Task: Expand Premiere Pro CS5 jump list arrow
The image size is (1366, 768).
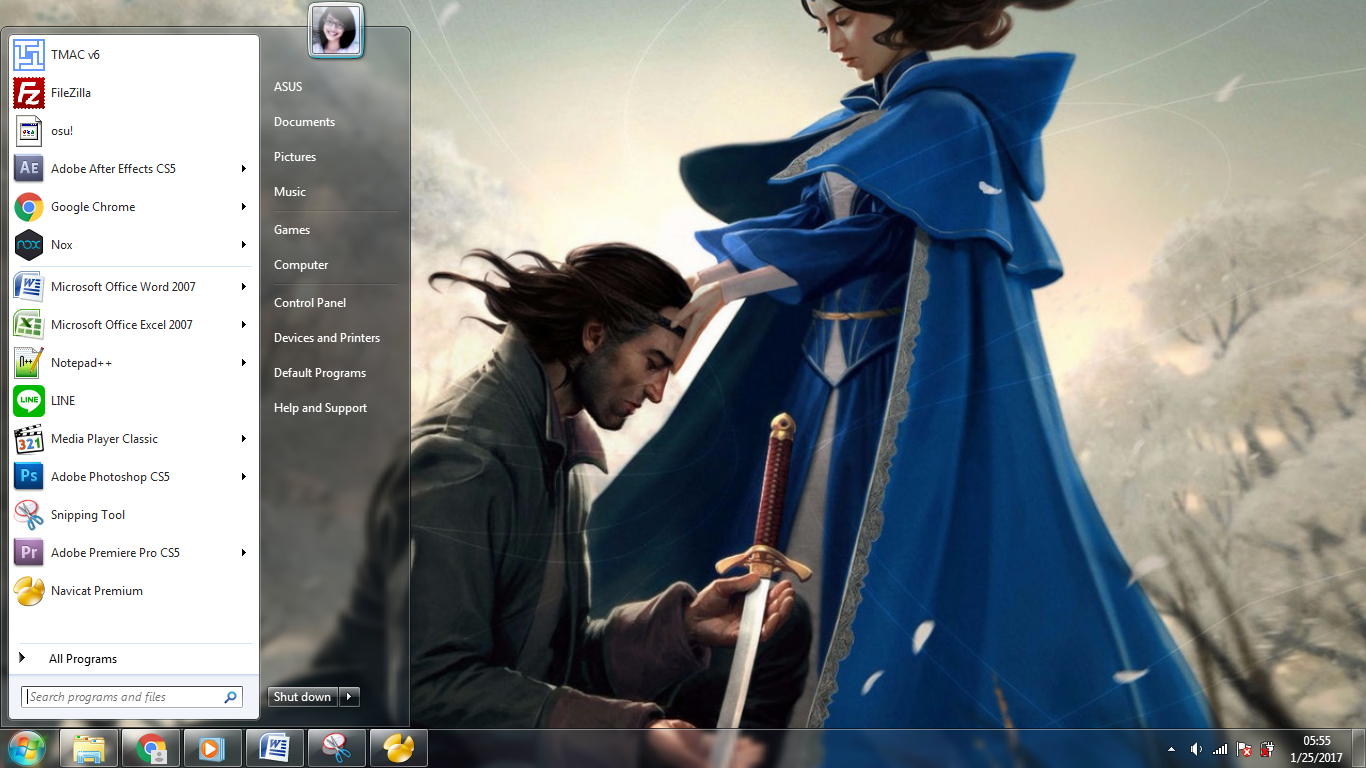Action: [243, 553]
